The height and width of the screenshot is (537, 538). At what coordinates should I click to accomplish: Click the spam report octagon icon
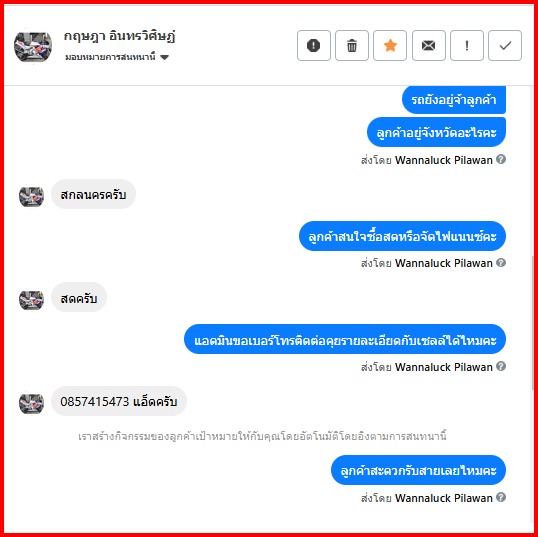(x=314, y=45)
